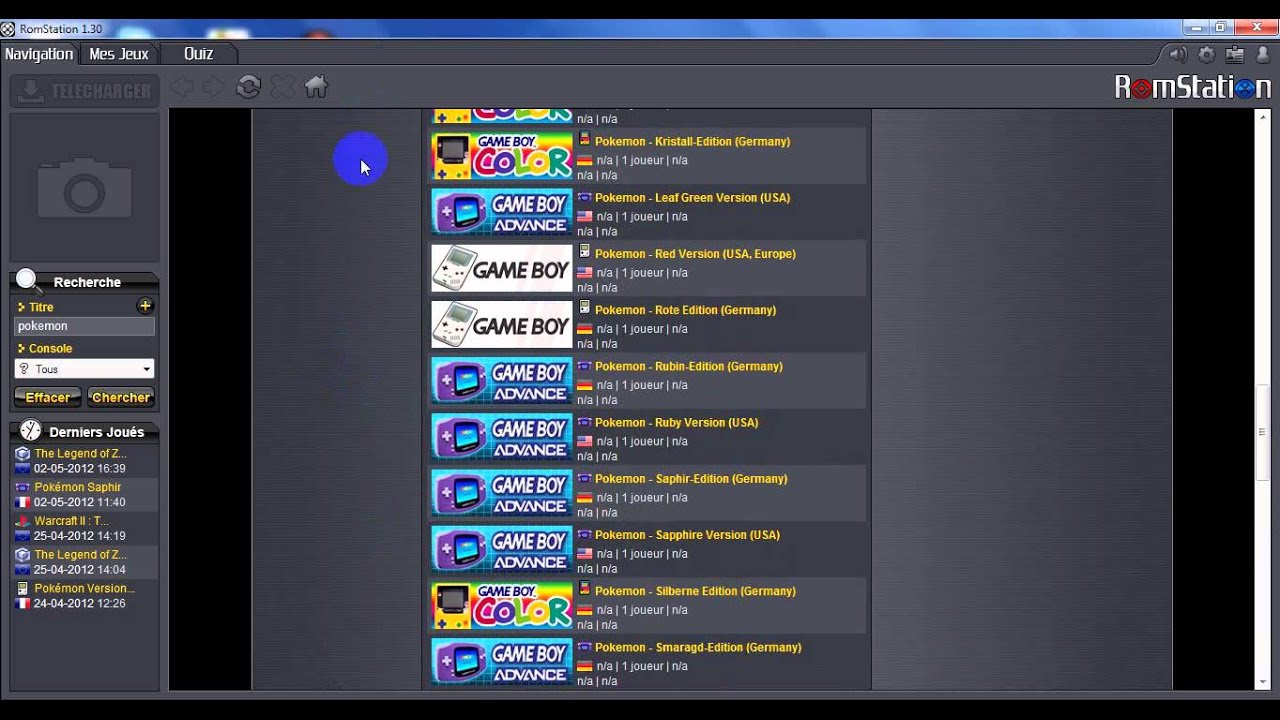Click the Game Boy Advance logo for Rubin-Edition
This screenshot has width=1280, height=720.
point(502,381)
